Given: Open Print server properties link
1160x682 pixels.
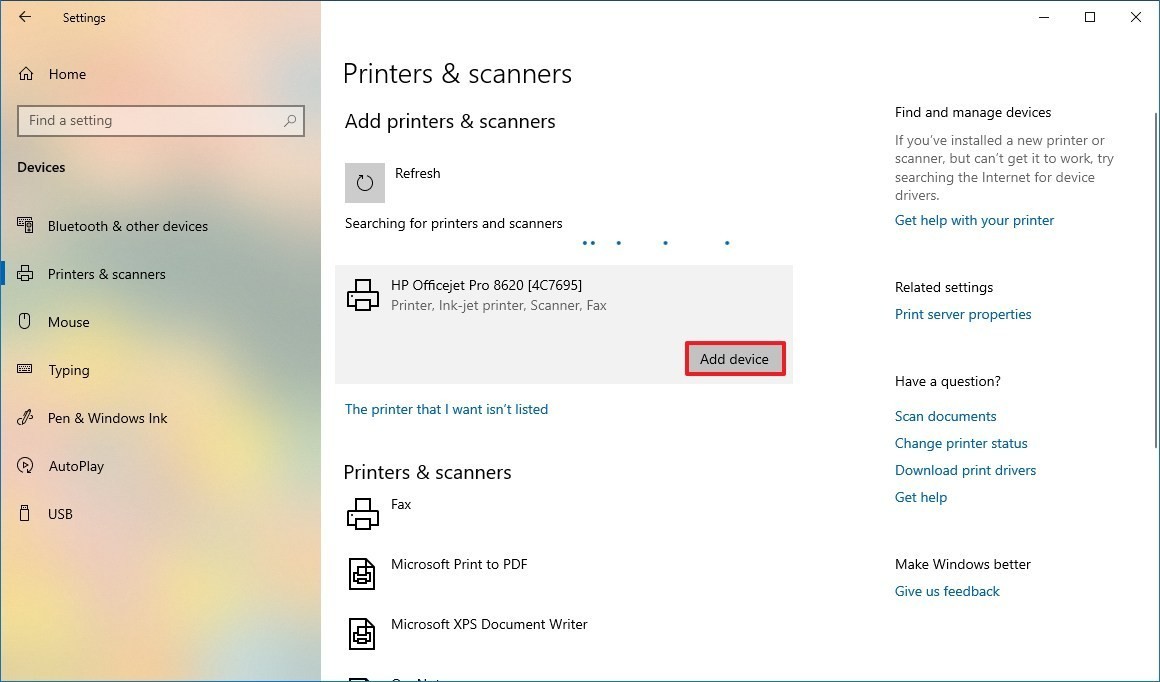Looking at the screenshot, I should click(x=962, y=314).
